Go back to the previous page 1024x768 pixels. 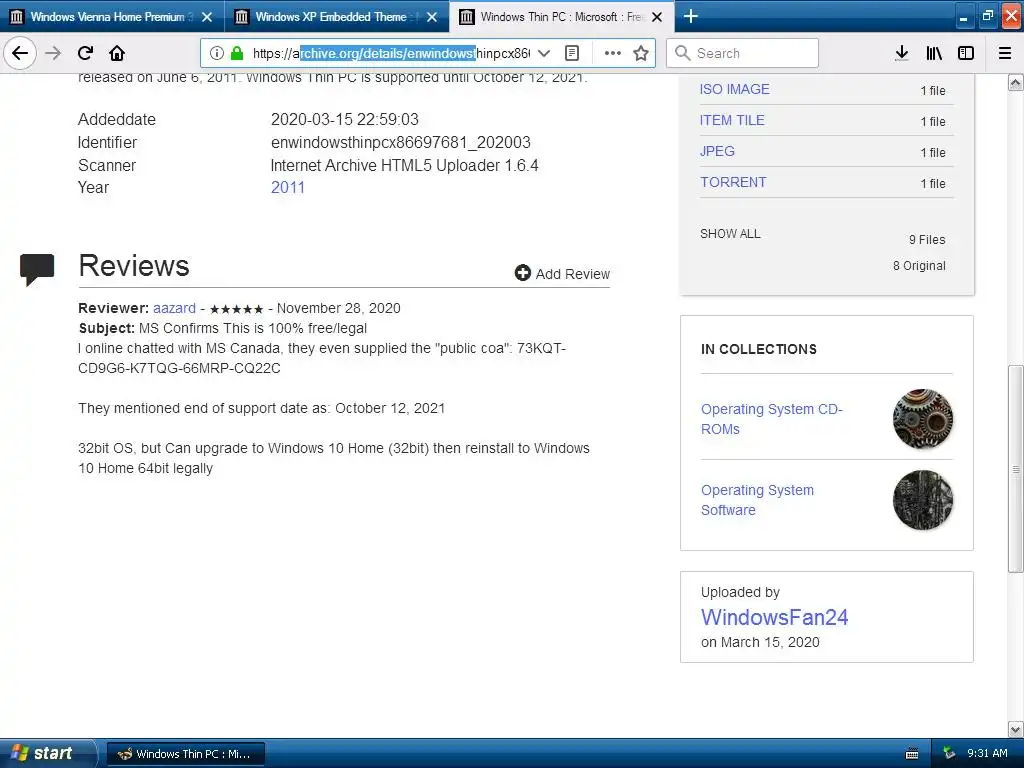(x=20, y=53)
